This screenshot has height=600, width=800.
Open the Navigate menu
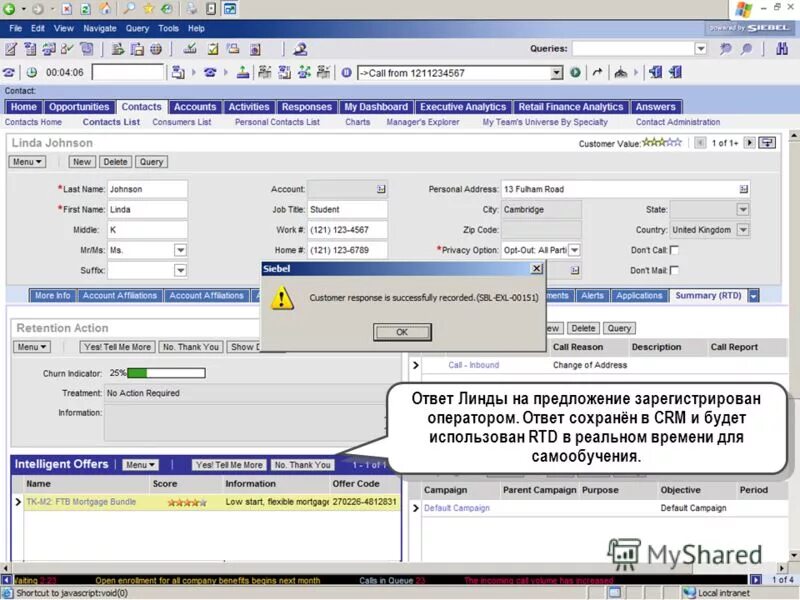click(100, 29)
